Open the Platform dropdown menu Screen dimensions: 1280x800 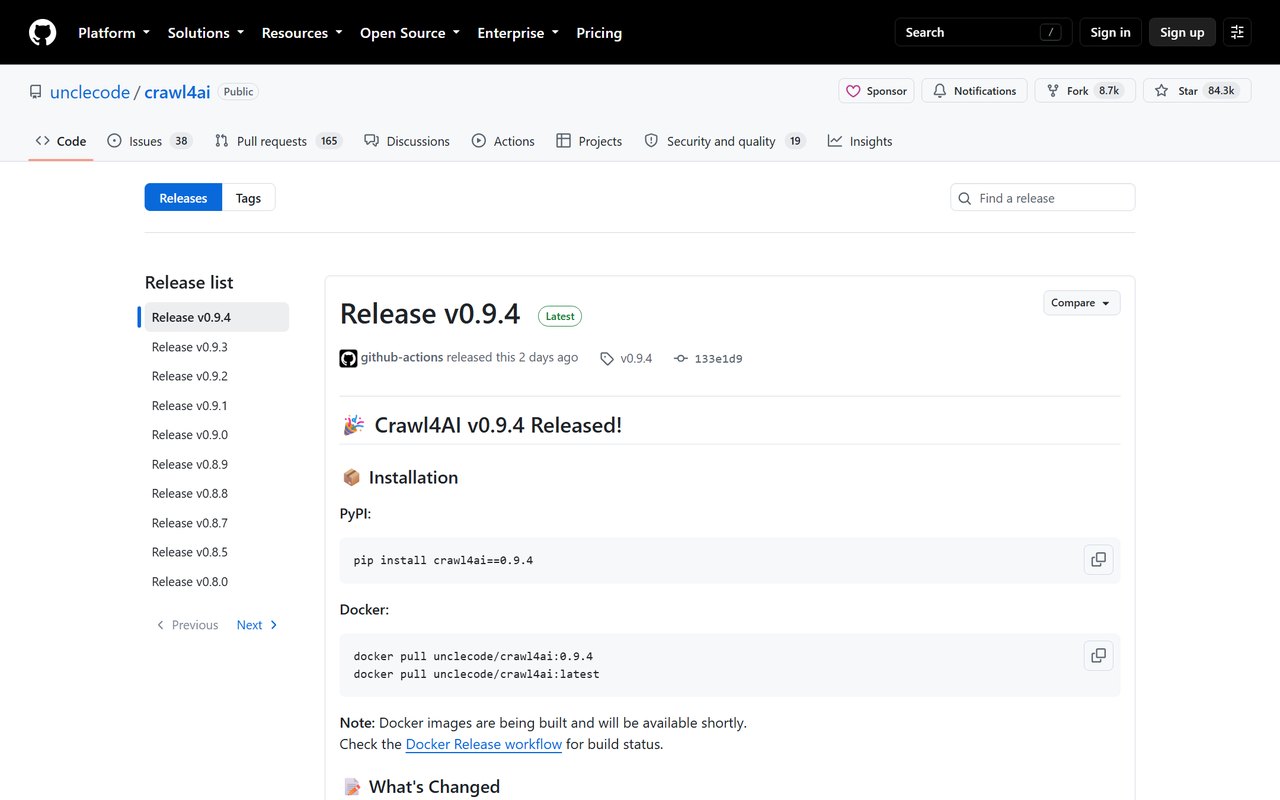click(114, 33)
